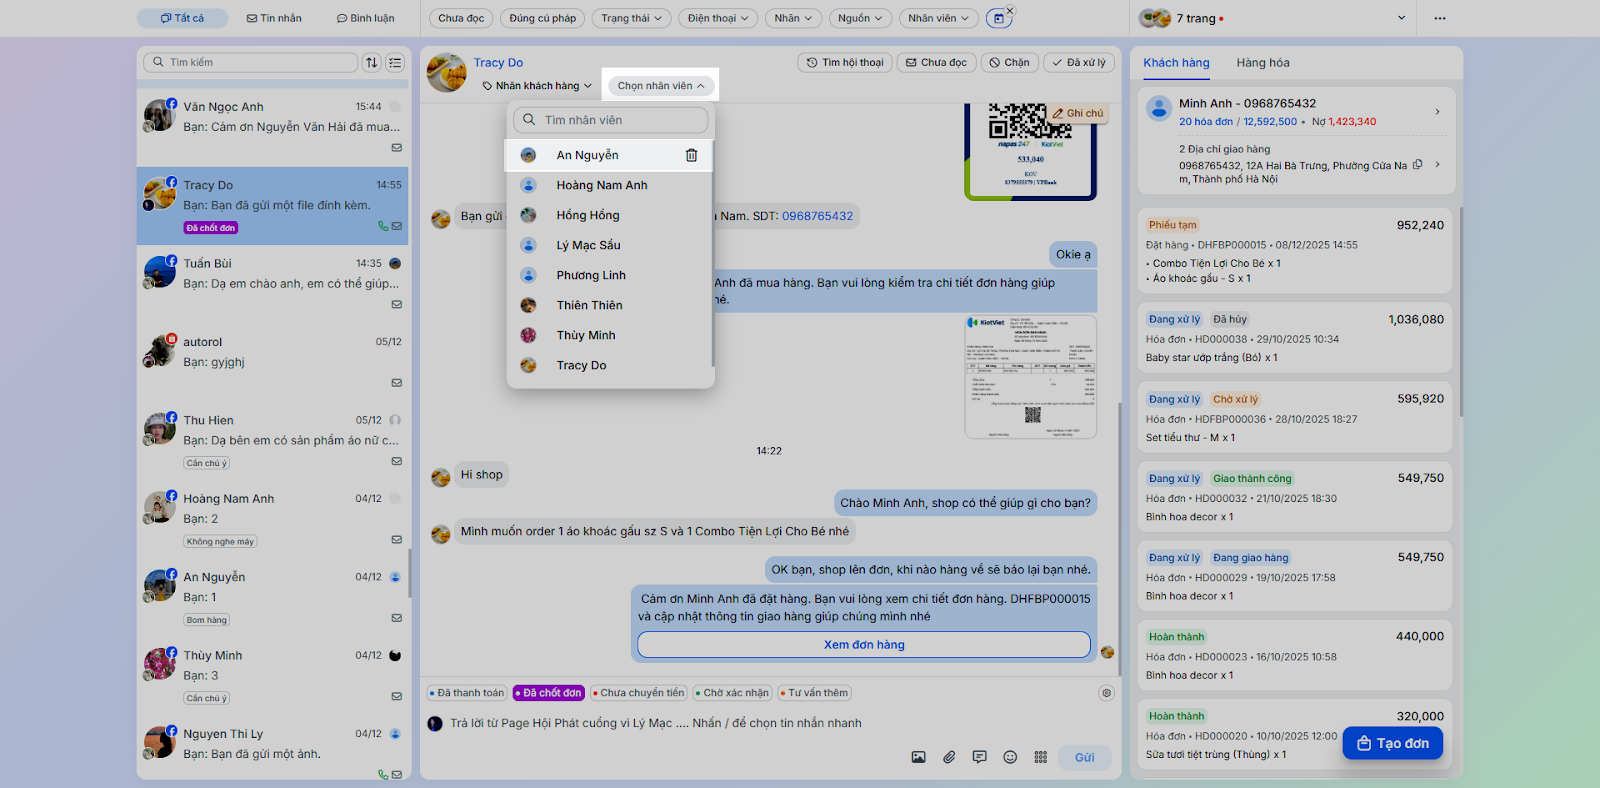
Task: Focus the Tìm nhân viên search field
Action: [610, 120]
